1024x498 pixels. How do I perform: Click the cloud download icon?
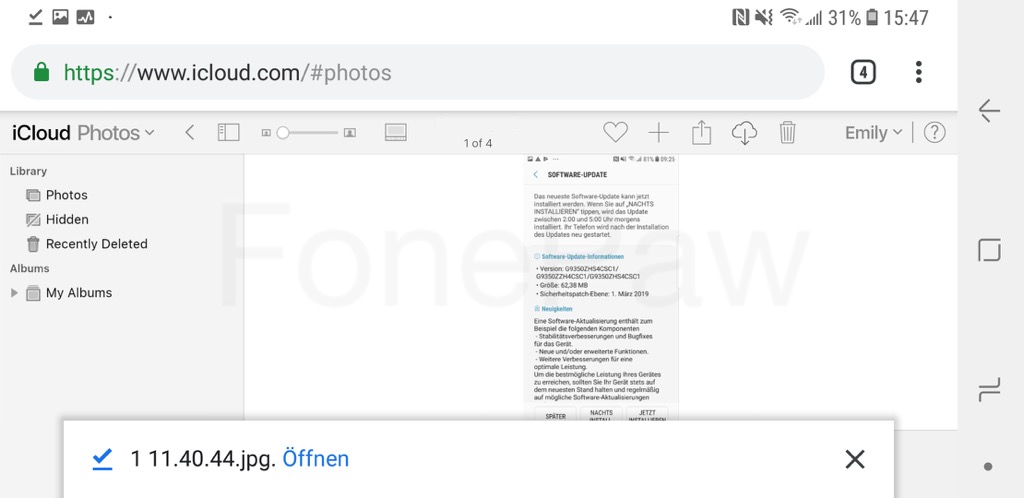pyautogui.click(x=744, y=133)
